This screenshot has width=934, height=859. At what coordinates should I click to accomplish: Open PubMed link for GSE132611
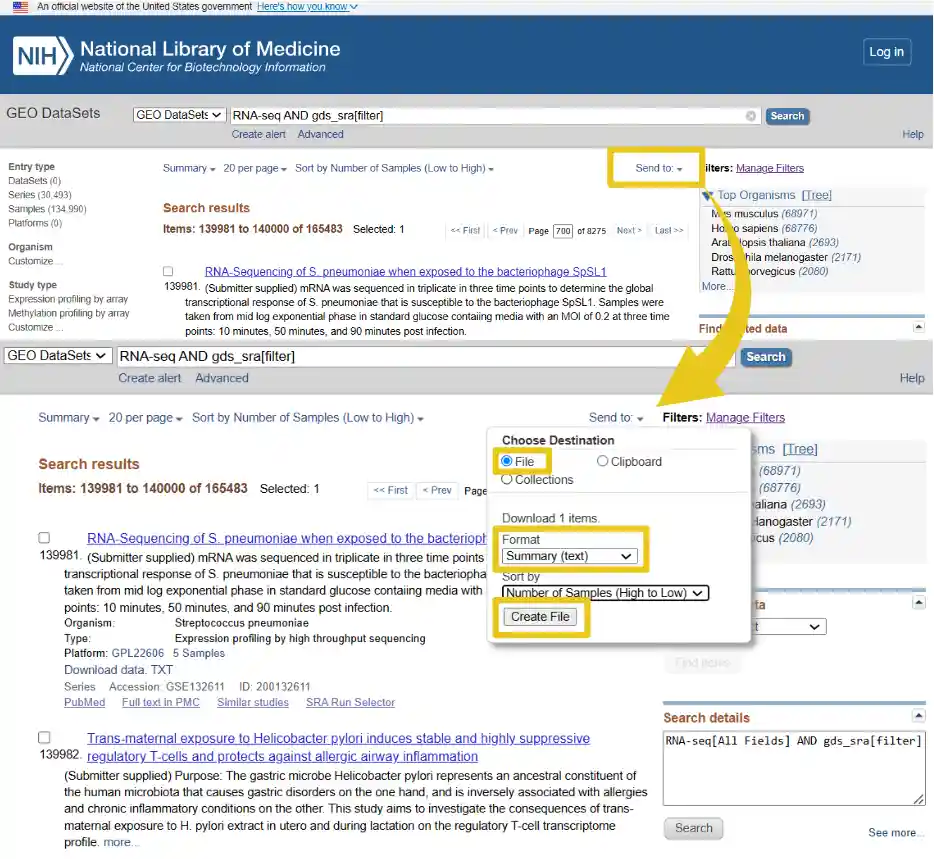pos(85,702)
